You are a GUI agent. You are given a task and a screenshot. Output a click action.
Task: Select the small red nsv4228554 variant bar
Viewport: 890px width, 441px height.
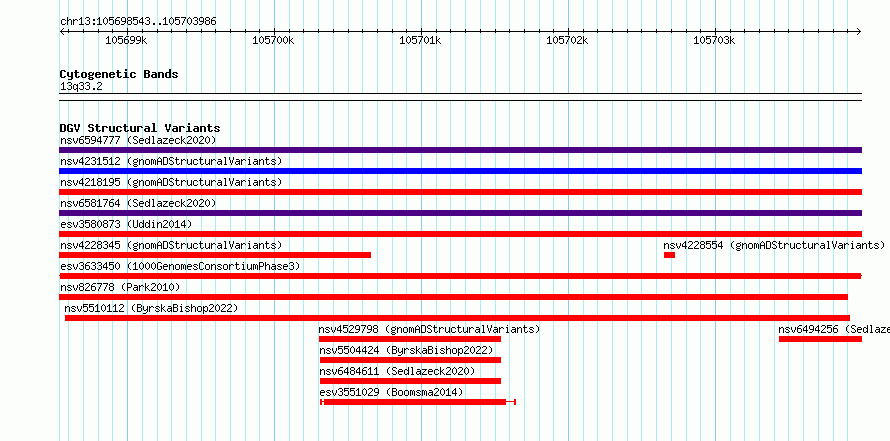coord(669,255)
